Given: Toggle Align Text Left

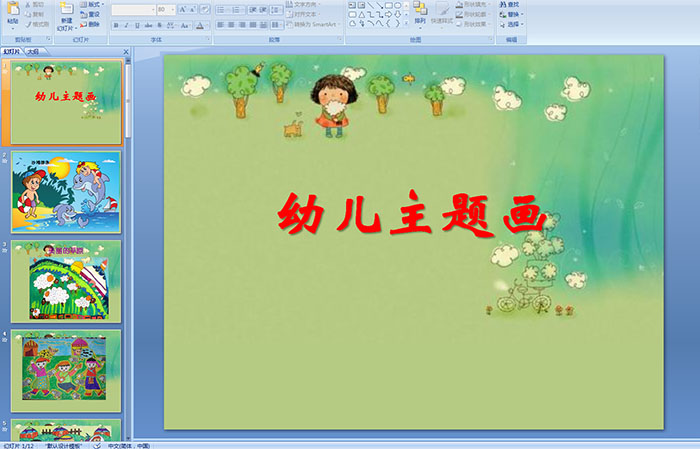Looking at the screenshot, I should tap(221, 25).
